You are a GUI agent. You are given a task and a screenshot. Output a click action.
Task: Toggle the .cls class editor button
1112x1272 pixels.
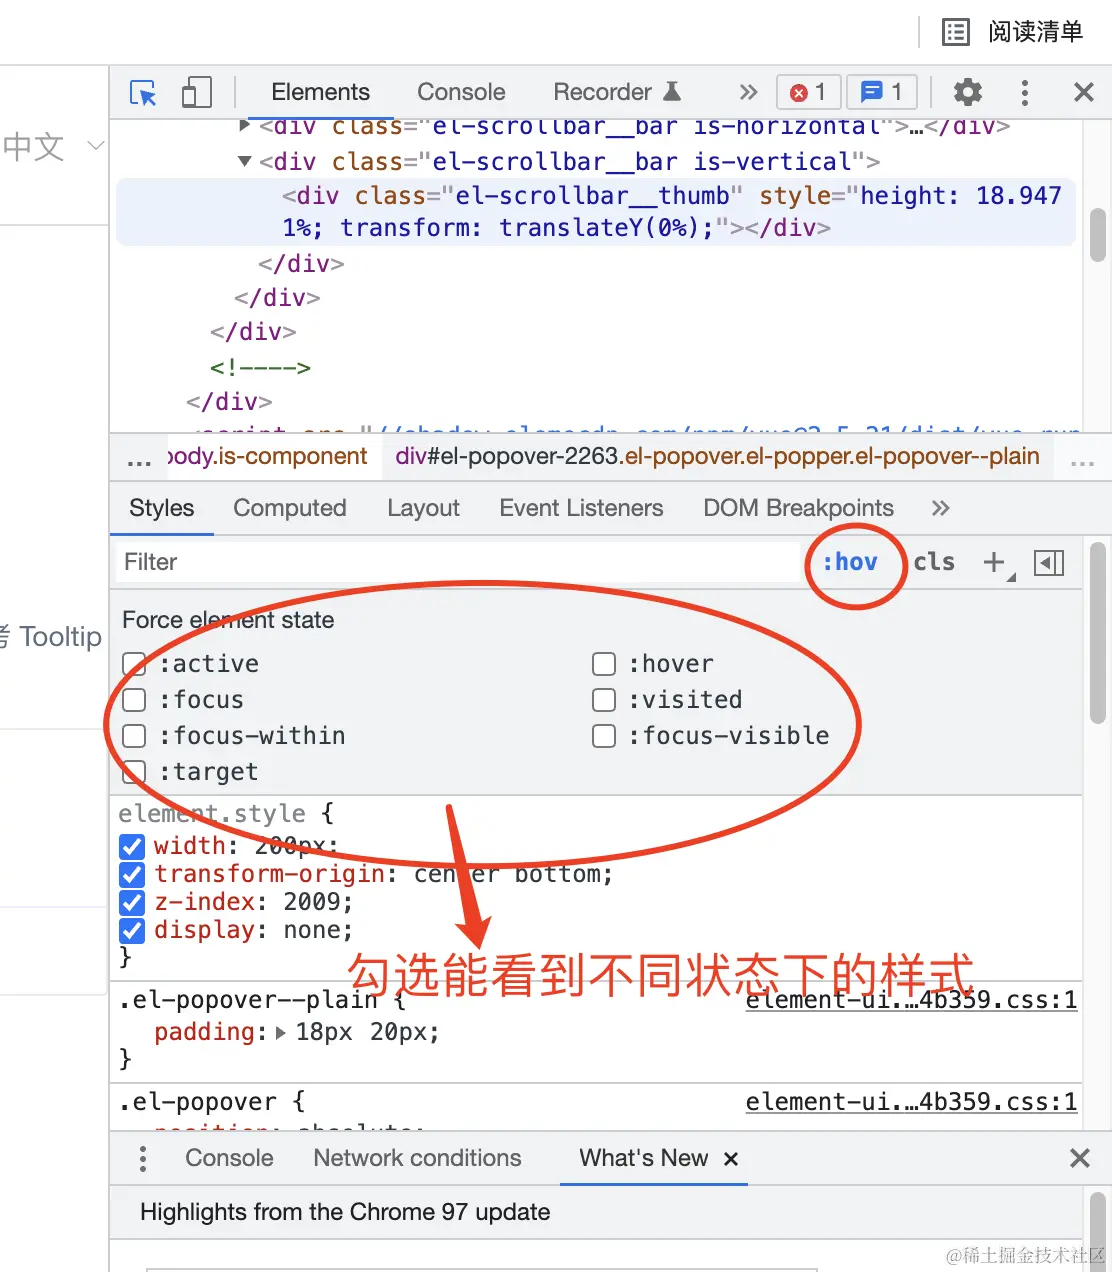(x=934, y=562)
